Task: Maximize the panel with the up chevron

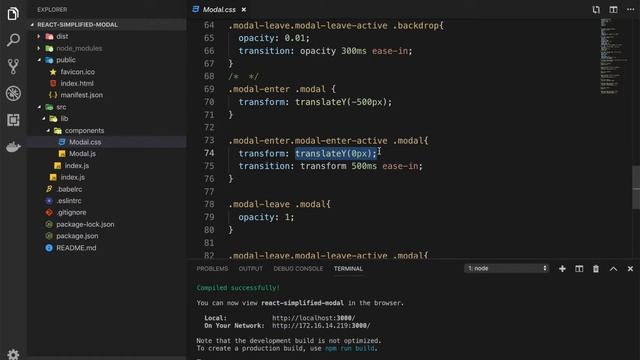Action: pyautogui.click(x=613, y=269)
